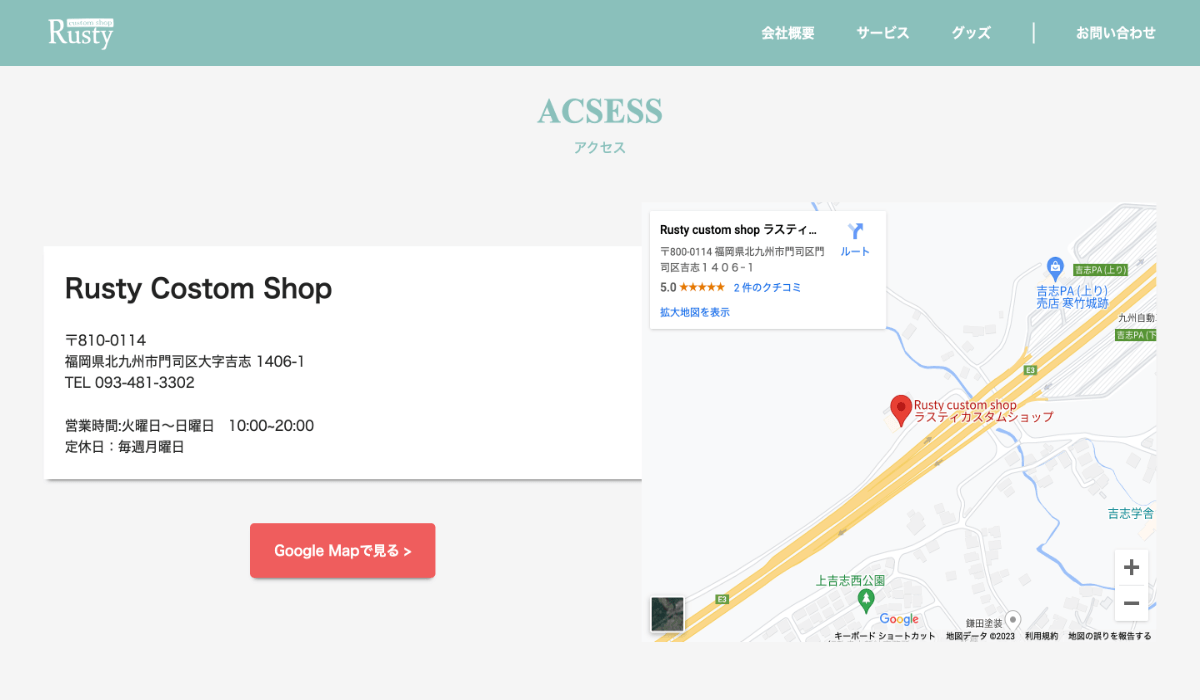The width and height of the screenshot is (1200, 700).
Task: Click the 吉志PA shop marker icon
Action: point(1054,267)
